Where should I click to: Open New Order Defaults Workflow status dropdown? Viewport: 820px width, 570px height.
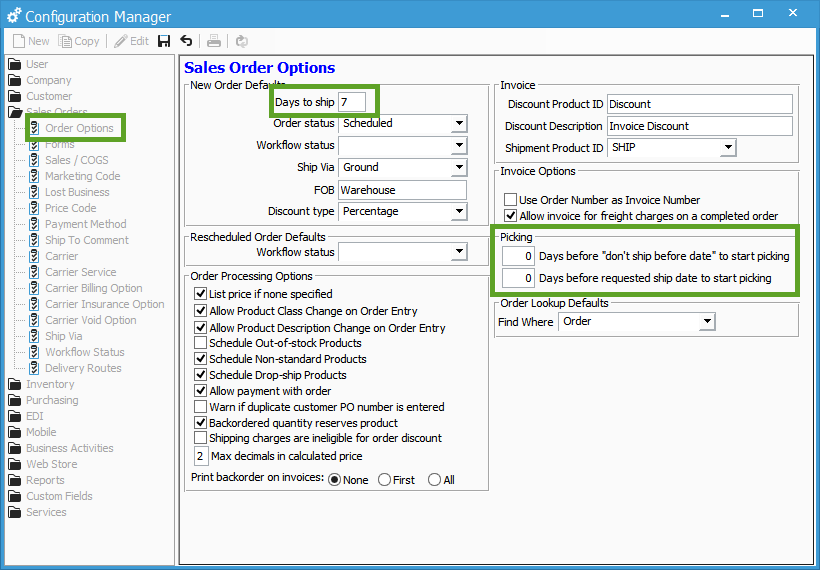click(459, 145)
